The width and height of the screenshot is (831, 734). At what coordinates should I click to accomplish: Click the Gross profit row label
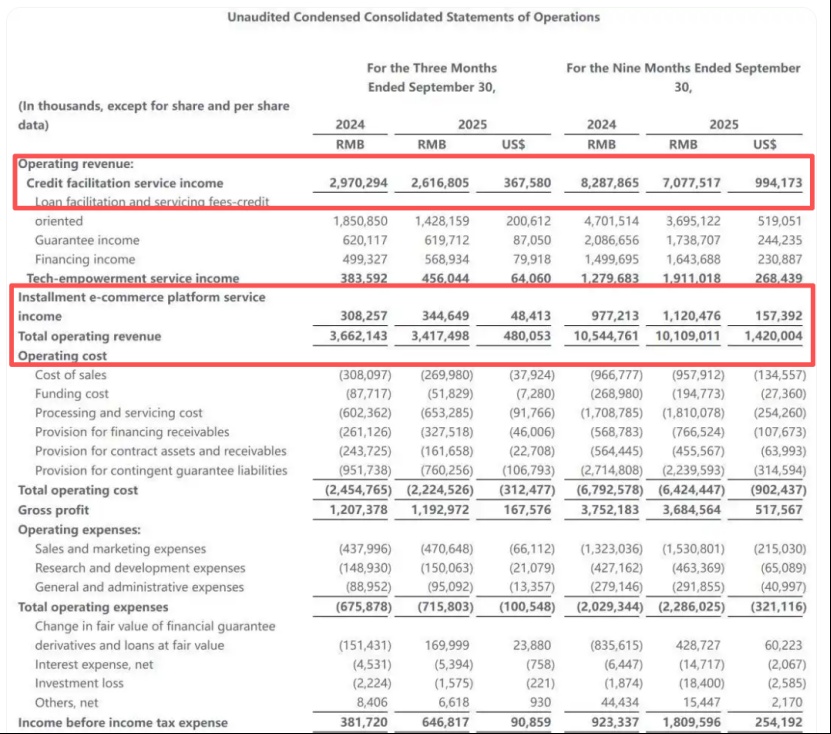53,510
